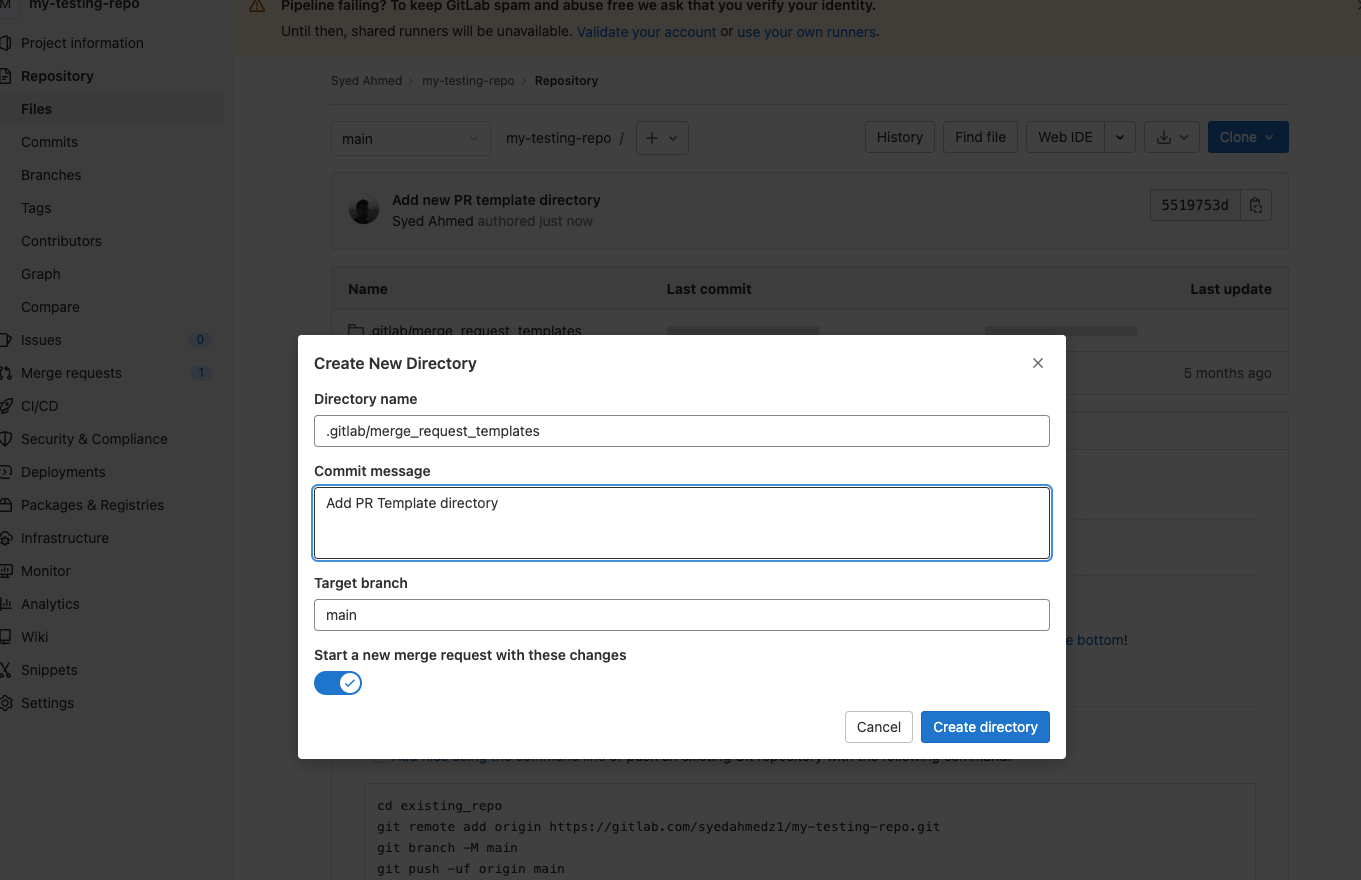This screenshot has height=880, width=1361.
Task: Click the Syed Ahmed commit avatar
Action: pos(363,210)
